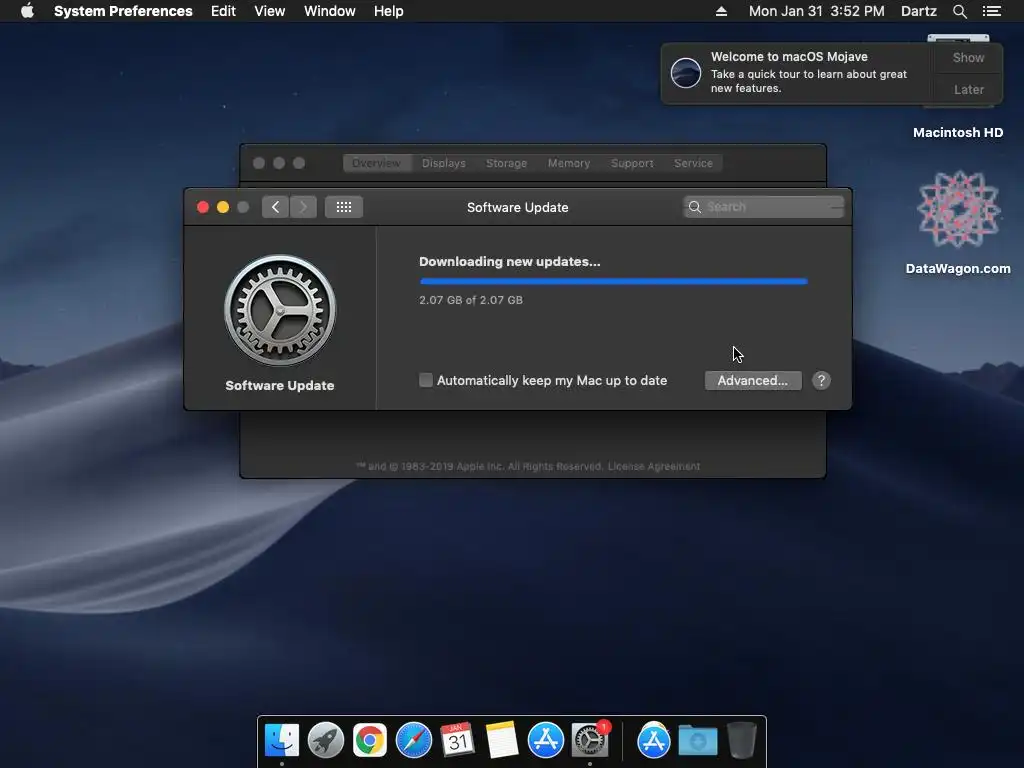Viewport: 1024px width, 768px height.
Task: Show all preferences grid button
Action: tap(344, 207)
